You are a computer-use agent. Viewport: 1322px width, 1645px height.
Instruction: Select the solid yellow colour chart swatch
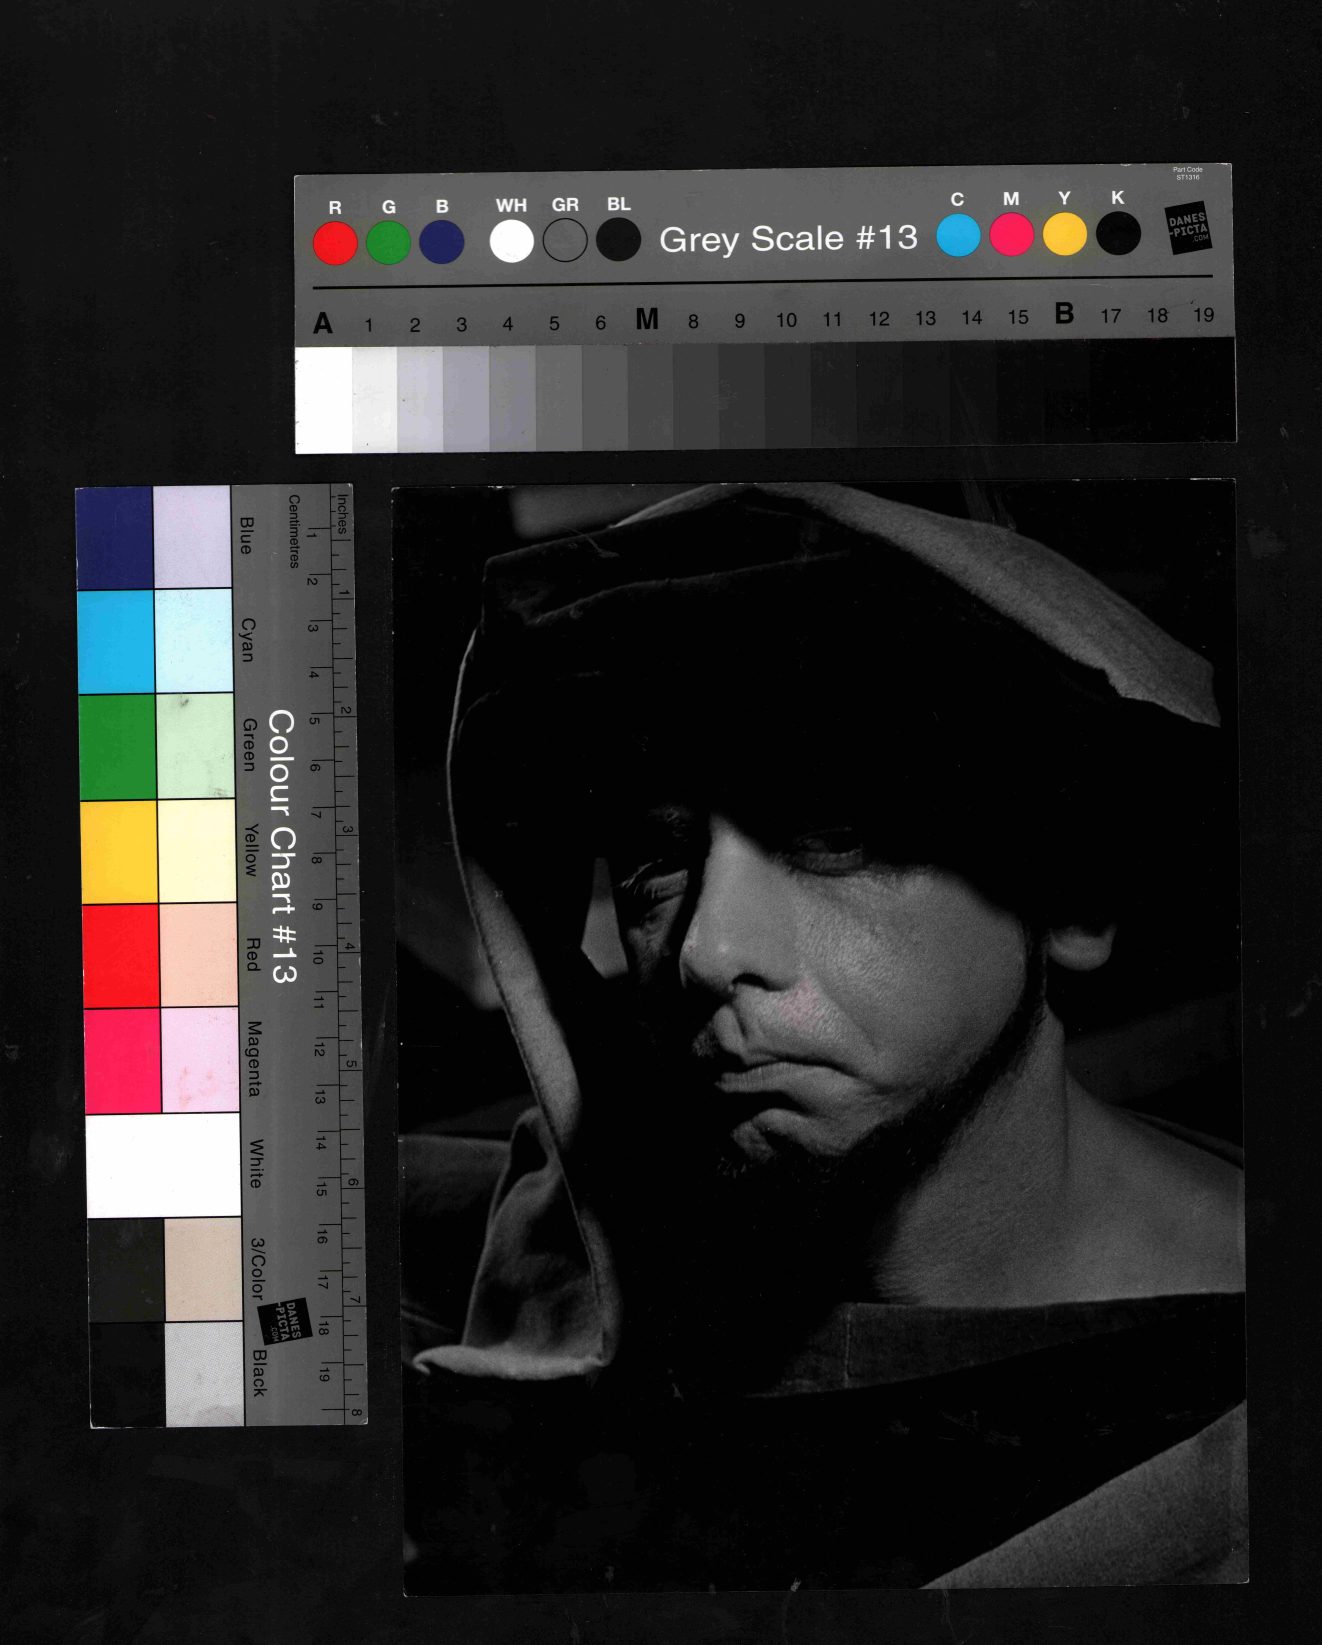[119, 852]
